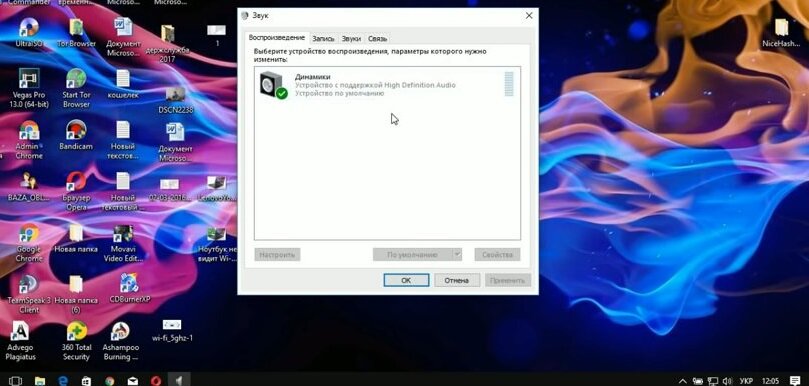Launch Microsoft Edge from the taskbar
This screenshot has width=809, height=386.
tap(63, 380)
